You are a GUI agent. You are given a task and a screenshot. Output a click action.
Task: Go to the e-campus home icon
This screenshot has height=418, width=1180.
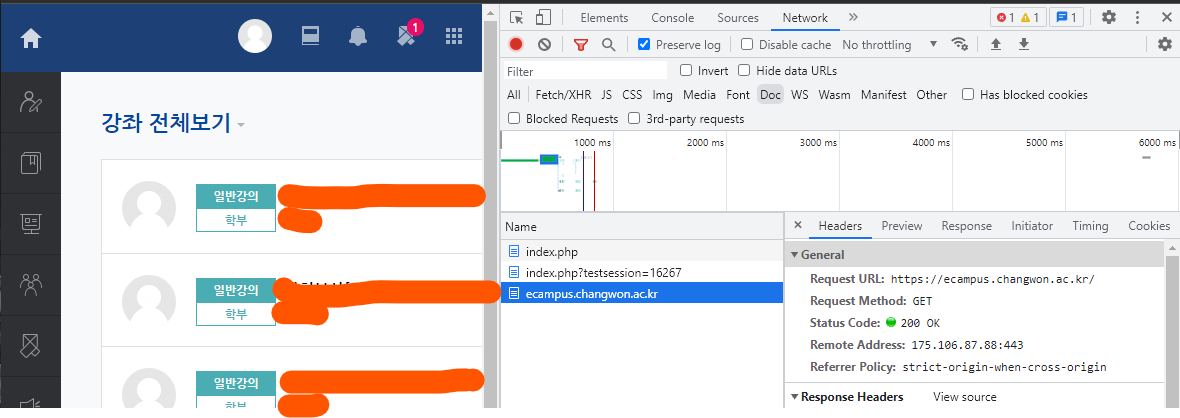tap(30, 38)
